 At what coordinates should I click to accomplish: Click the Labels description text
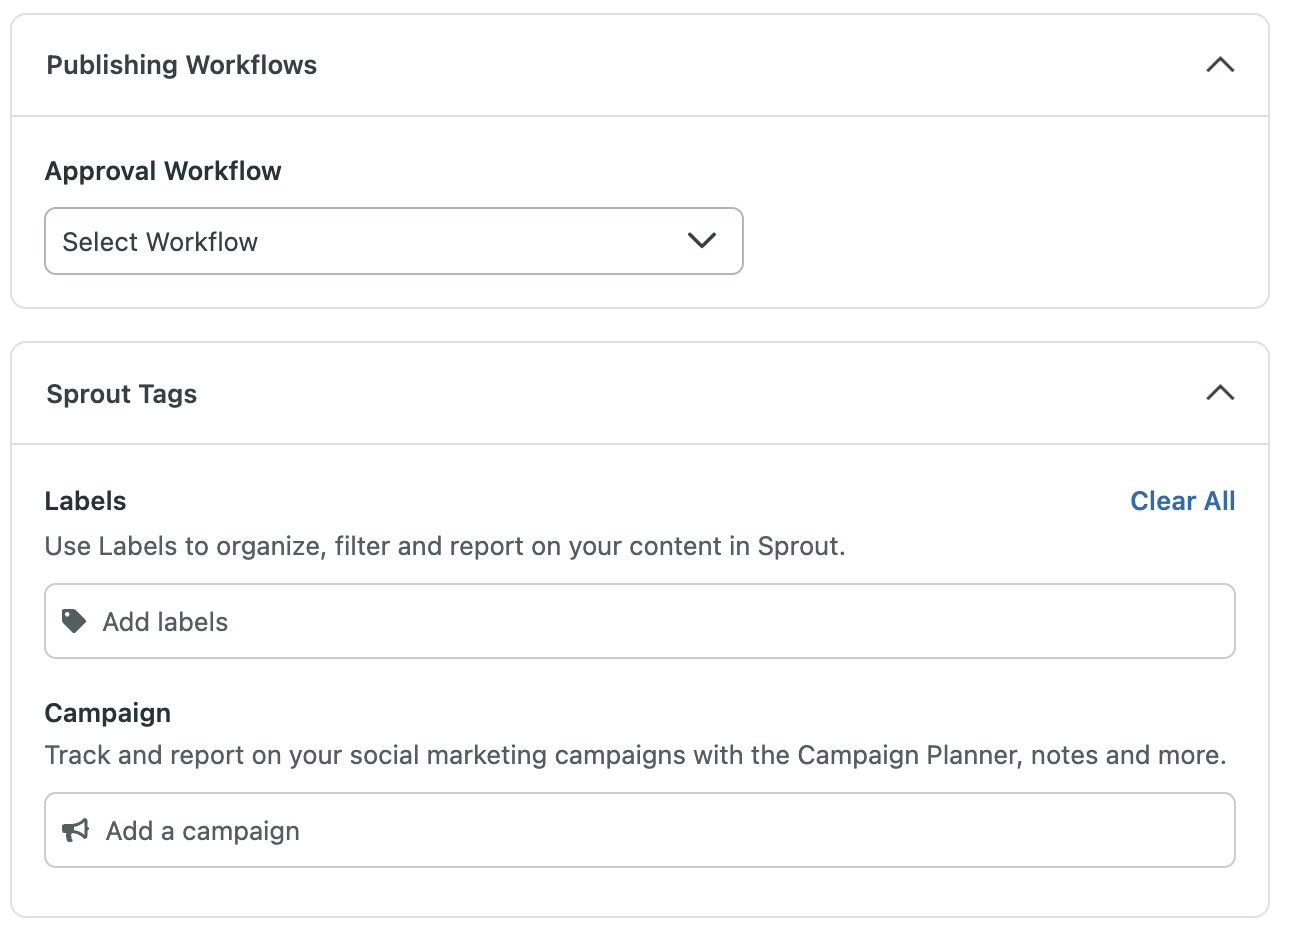tap(445, 546)
